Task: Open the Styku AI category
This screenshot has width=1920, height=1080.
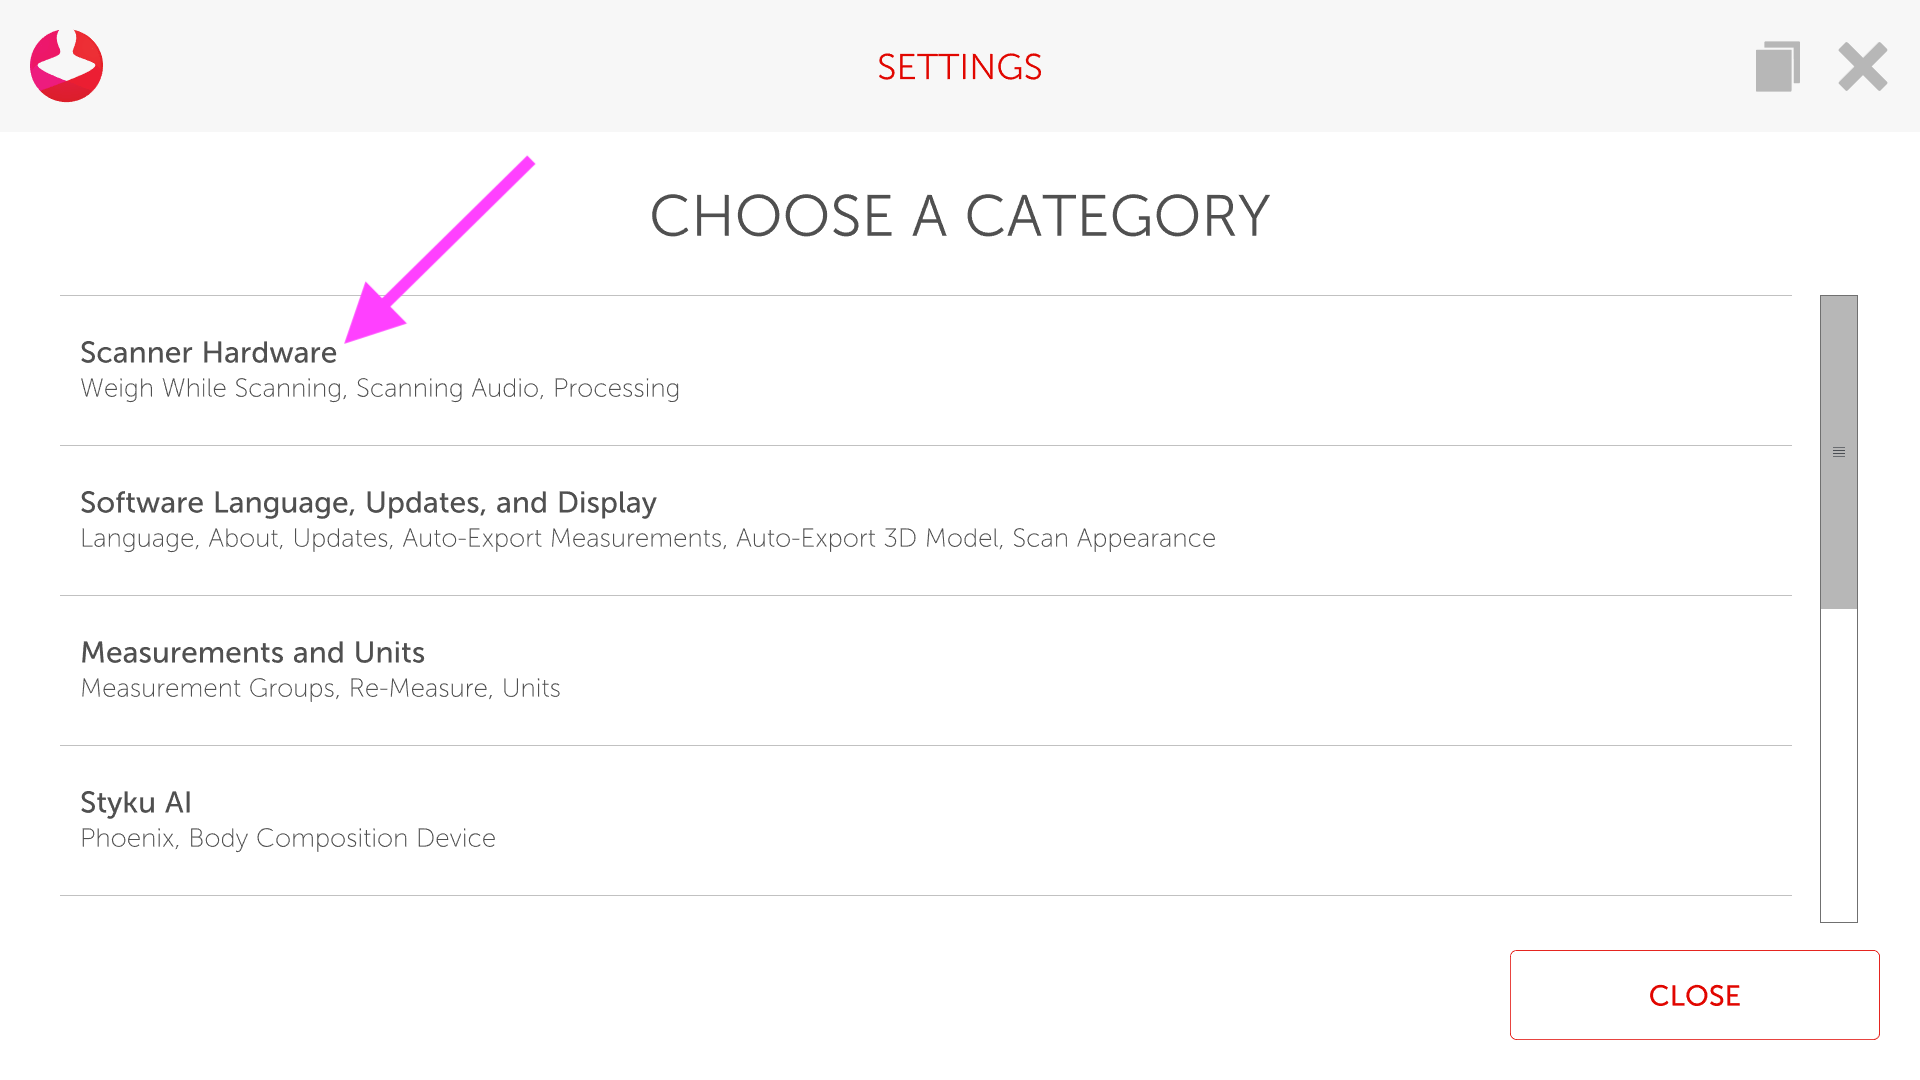Action: pos(135,803)
